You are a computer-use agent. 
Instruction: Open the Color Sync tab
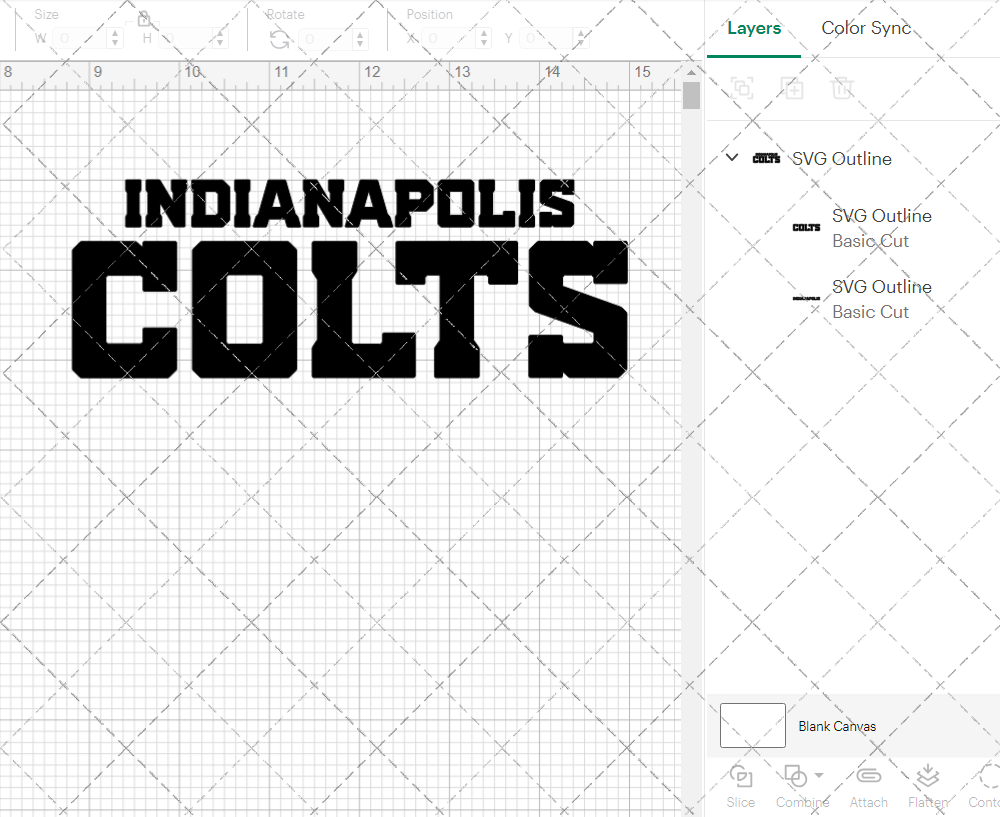[x=866, y=28]
